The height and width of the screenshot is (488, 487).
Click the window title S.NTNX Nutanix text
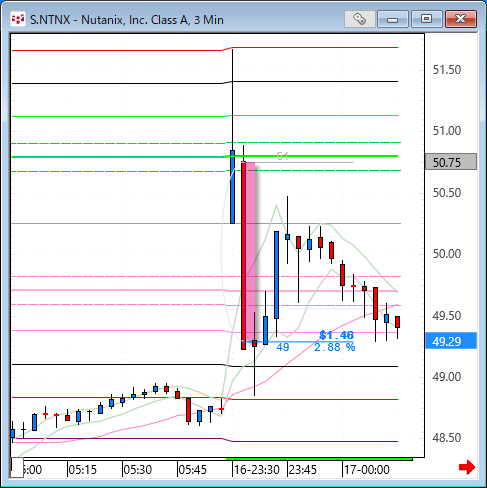pos(127,20)
